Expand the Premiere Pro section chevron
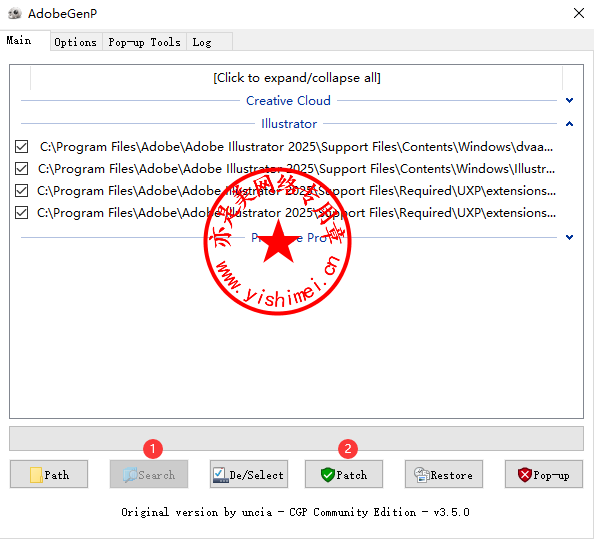Viewport: 594px width, 539px height. tap(569, 237)
